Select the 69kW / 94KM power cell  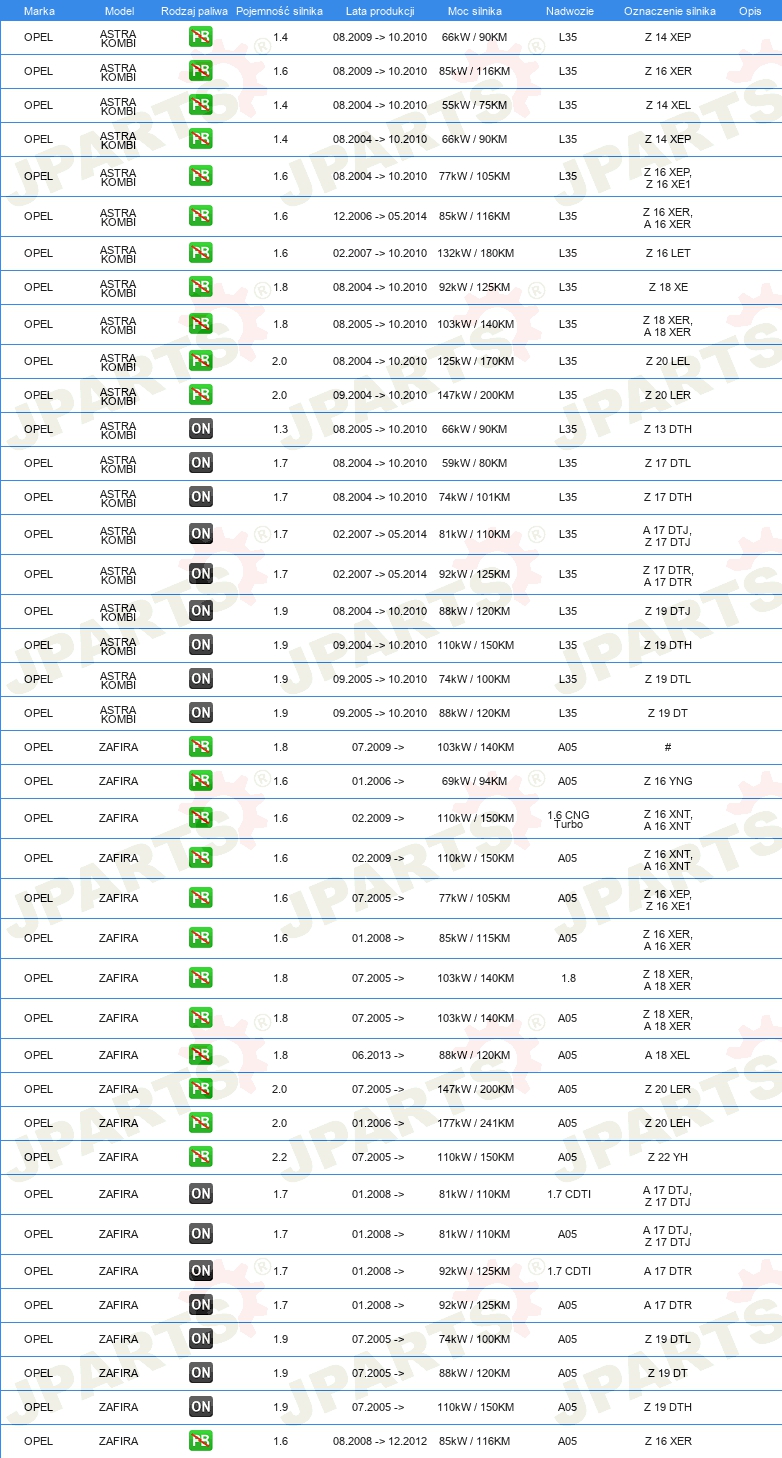[x=475, y=781]
